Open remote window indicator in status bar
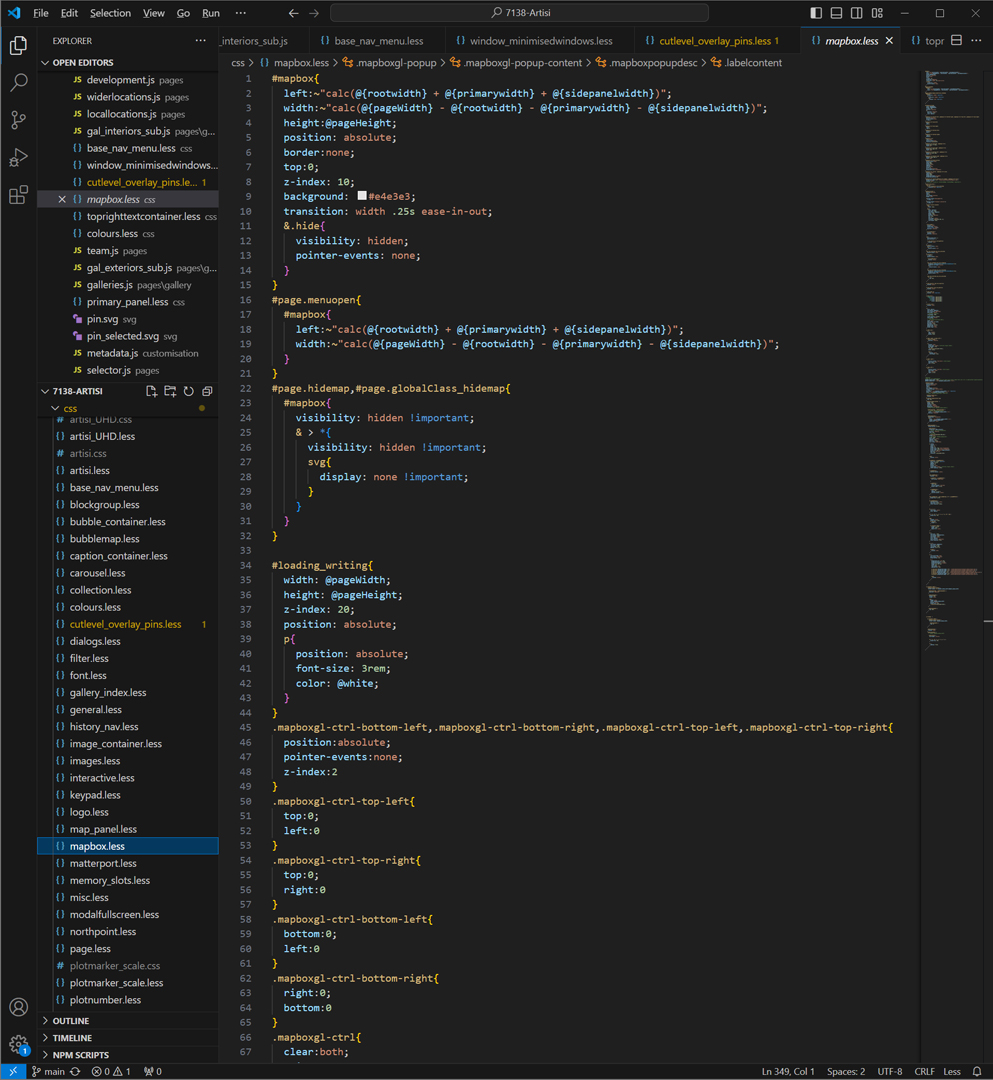Image resolution: width=993 pixels, height=1080 pixels. point(13,1072)
